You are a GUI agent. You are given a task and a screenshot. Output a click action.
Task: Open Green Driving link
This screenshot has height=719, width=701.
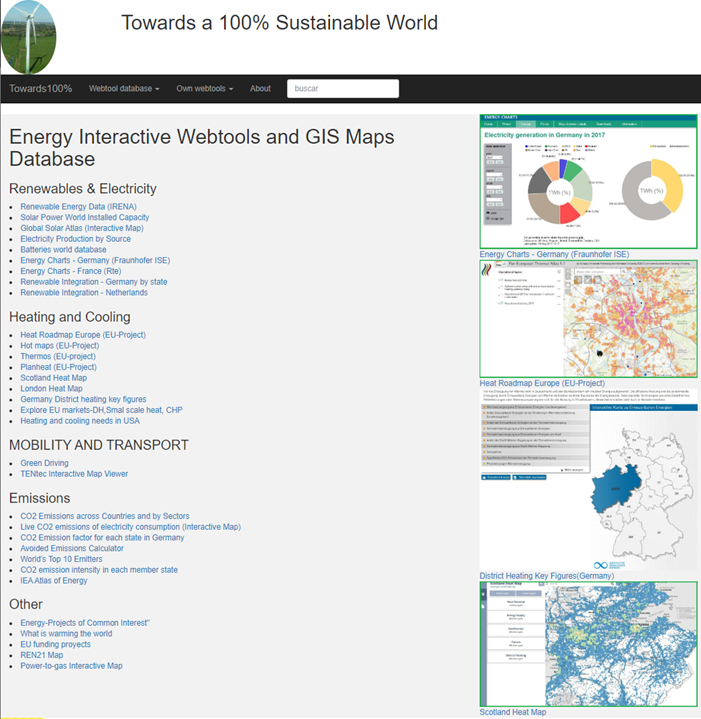click(44, 463)
